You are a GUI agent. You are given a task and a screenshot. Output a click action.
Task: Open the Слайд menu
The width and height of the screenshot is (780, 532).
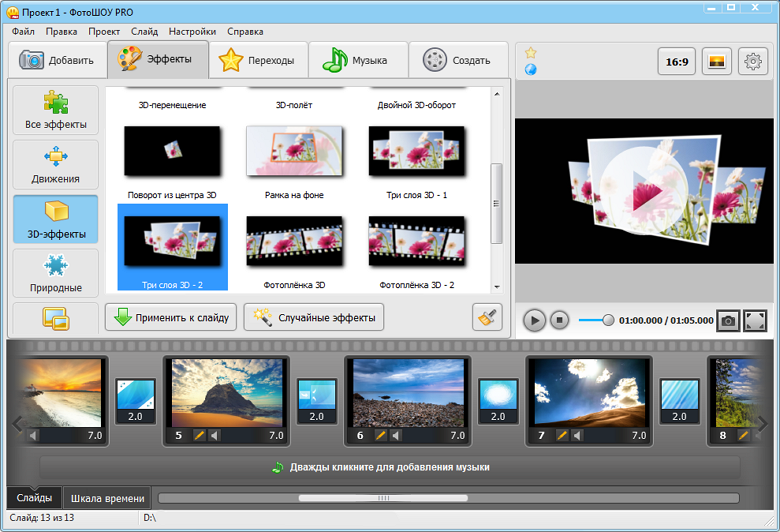point(144,32)
